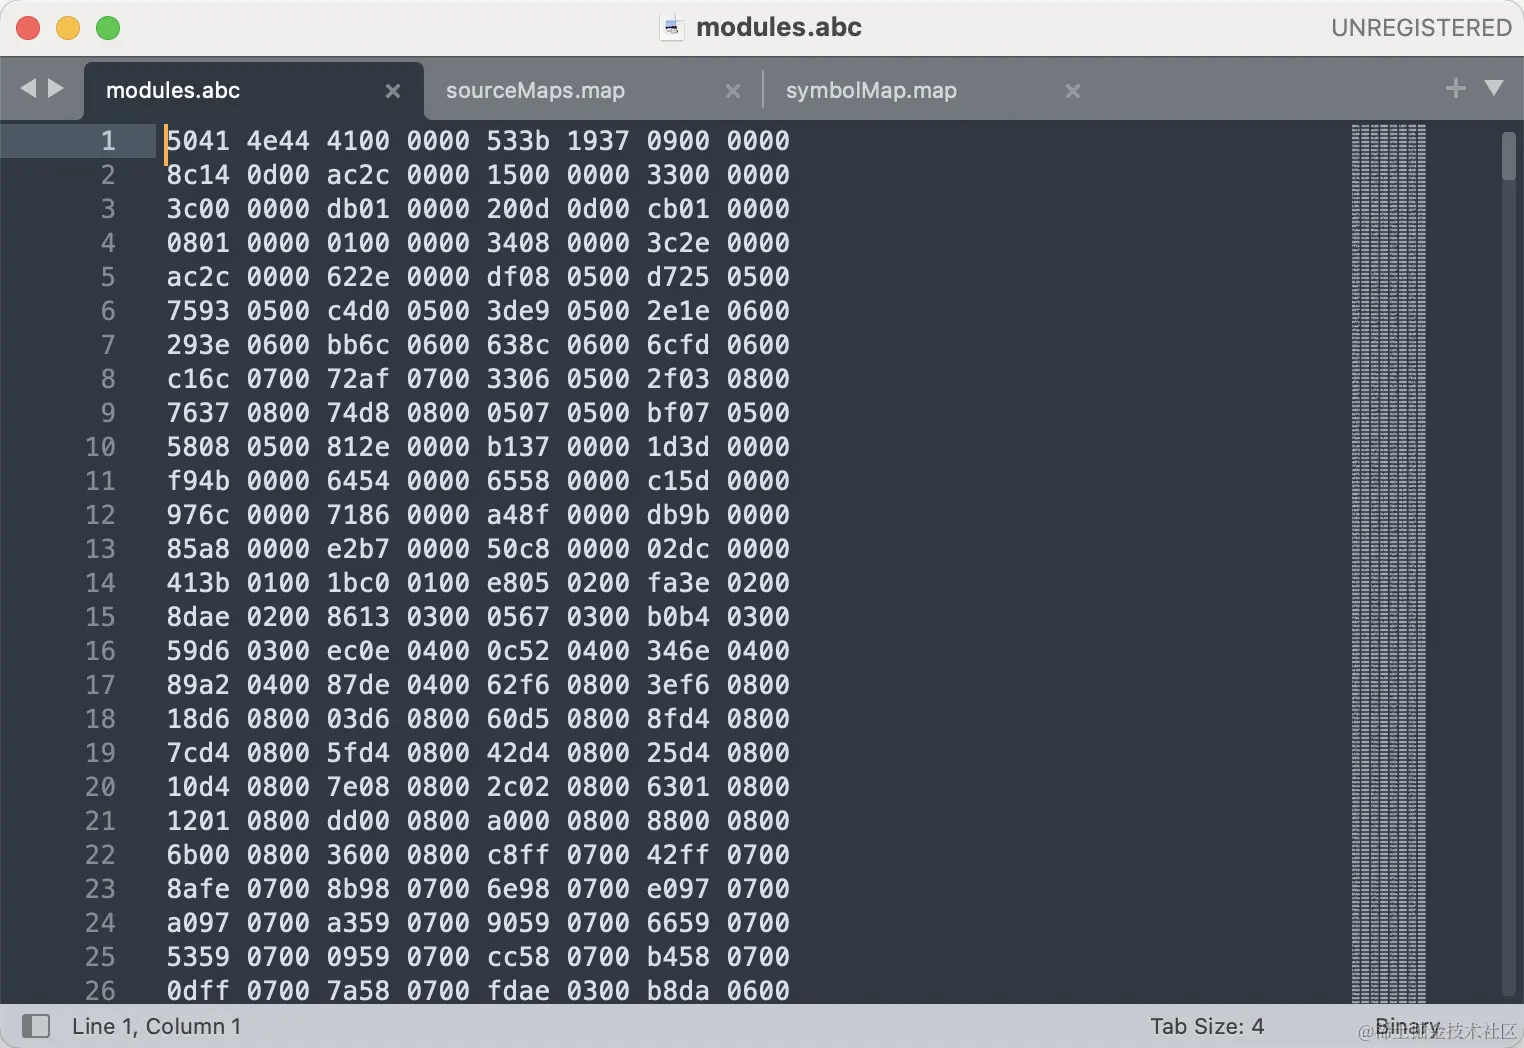The image size is (1524, 1048).
Task: Click hex value 7593 on line 6
Action: tap(198, 311)
